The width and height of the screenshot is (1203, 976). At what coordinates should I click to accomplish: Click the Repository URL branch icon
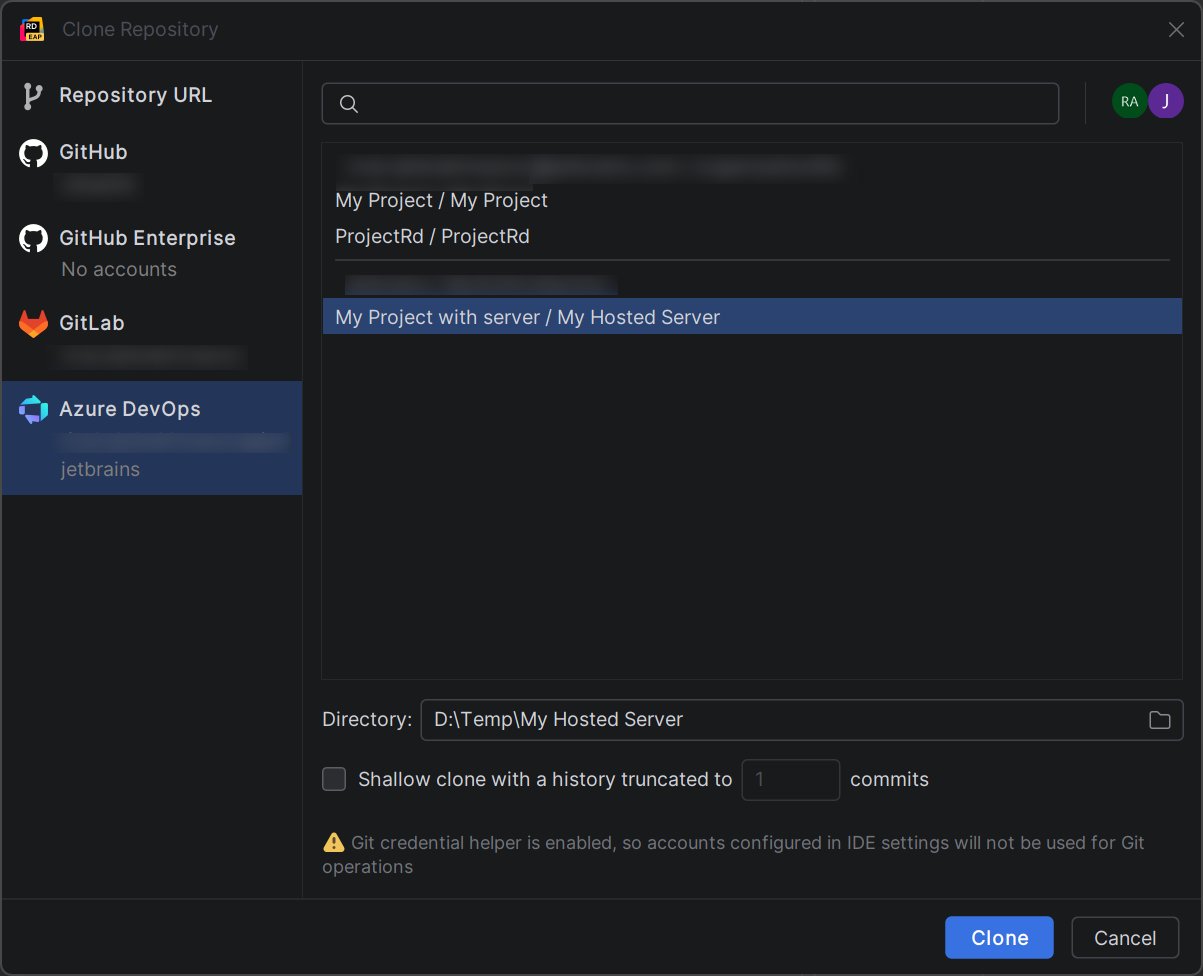click(32, 96)
